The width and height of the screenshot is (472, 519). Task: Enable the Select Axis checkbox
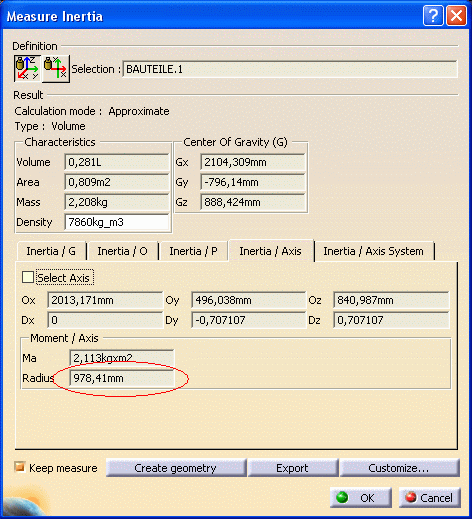tap(28, 277)
